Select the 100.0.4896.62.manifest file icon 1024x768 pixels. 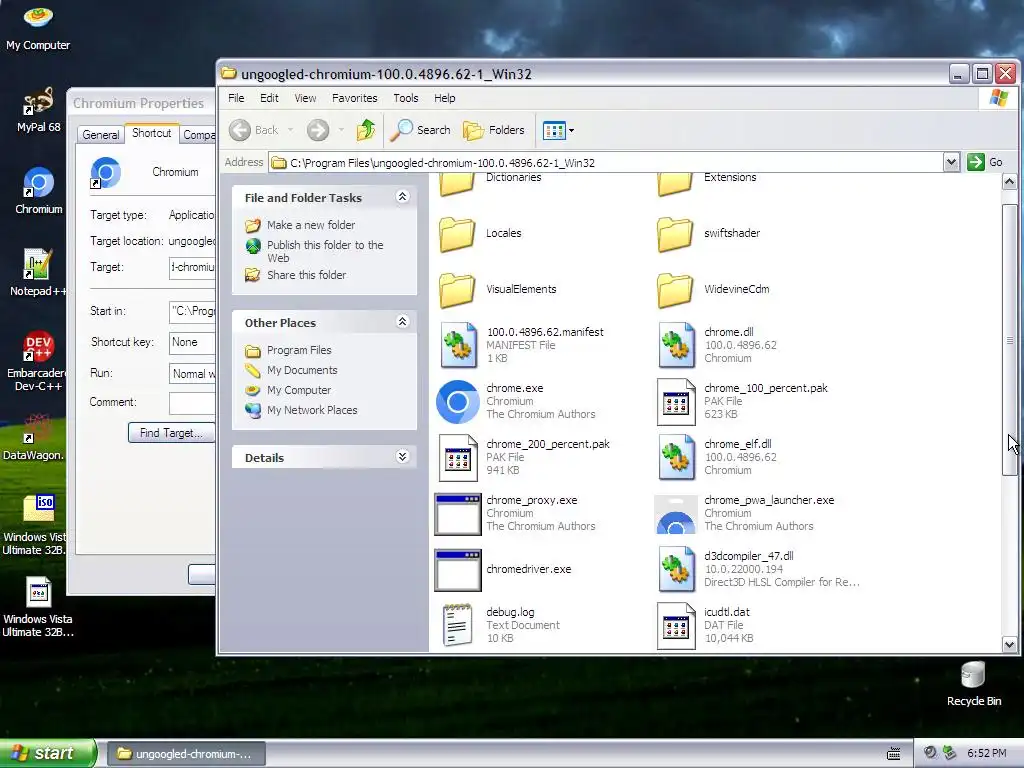pos(457,345)
